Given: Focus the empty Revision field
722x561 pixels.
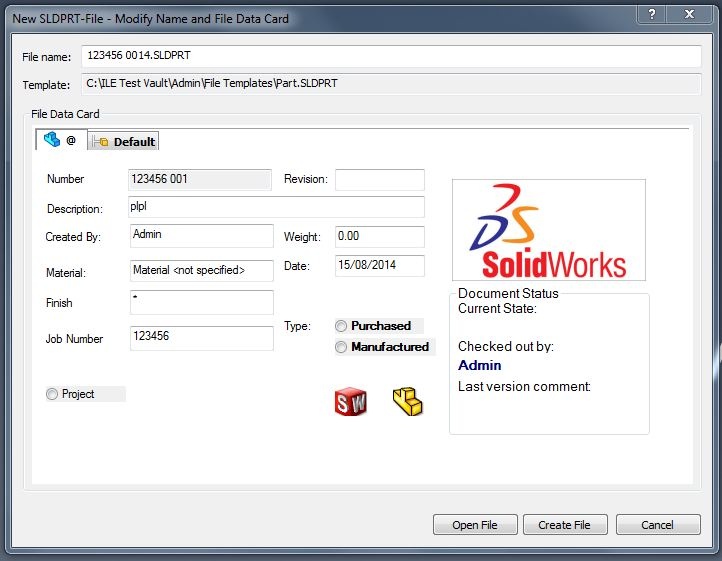Looking at the screenshot, I should point(380,180).
